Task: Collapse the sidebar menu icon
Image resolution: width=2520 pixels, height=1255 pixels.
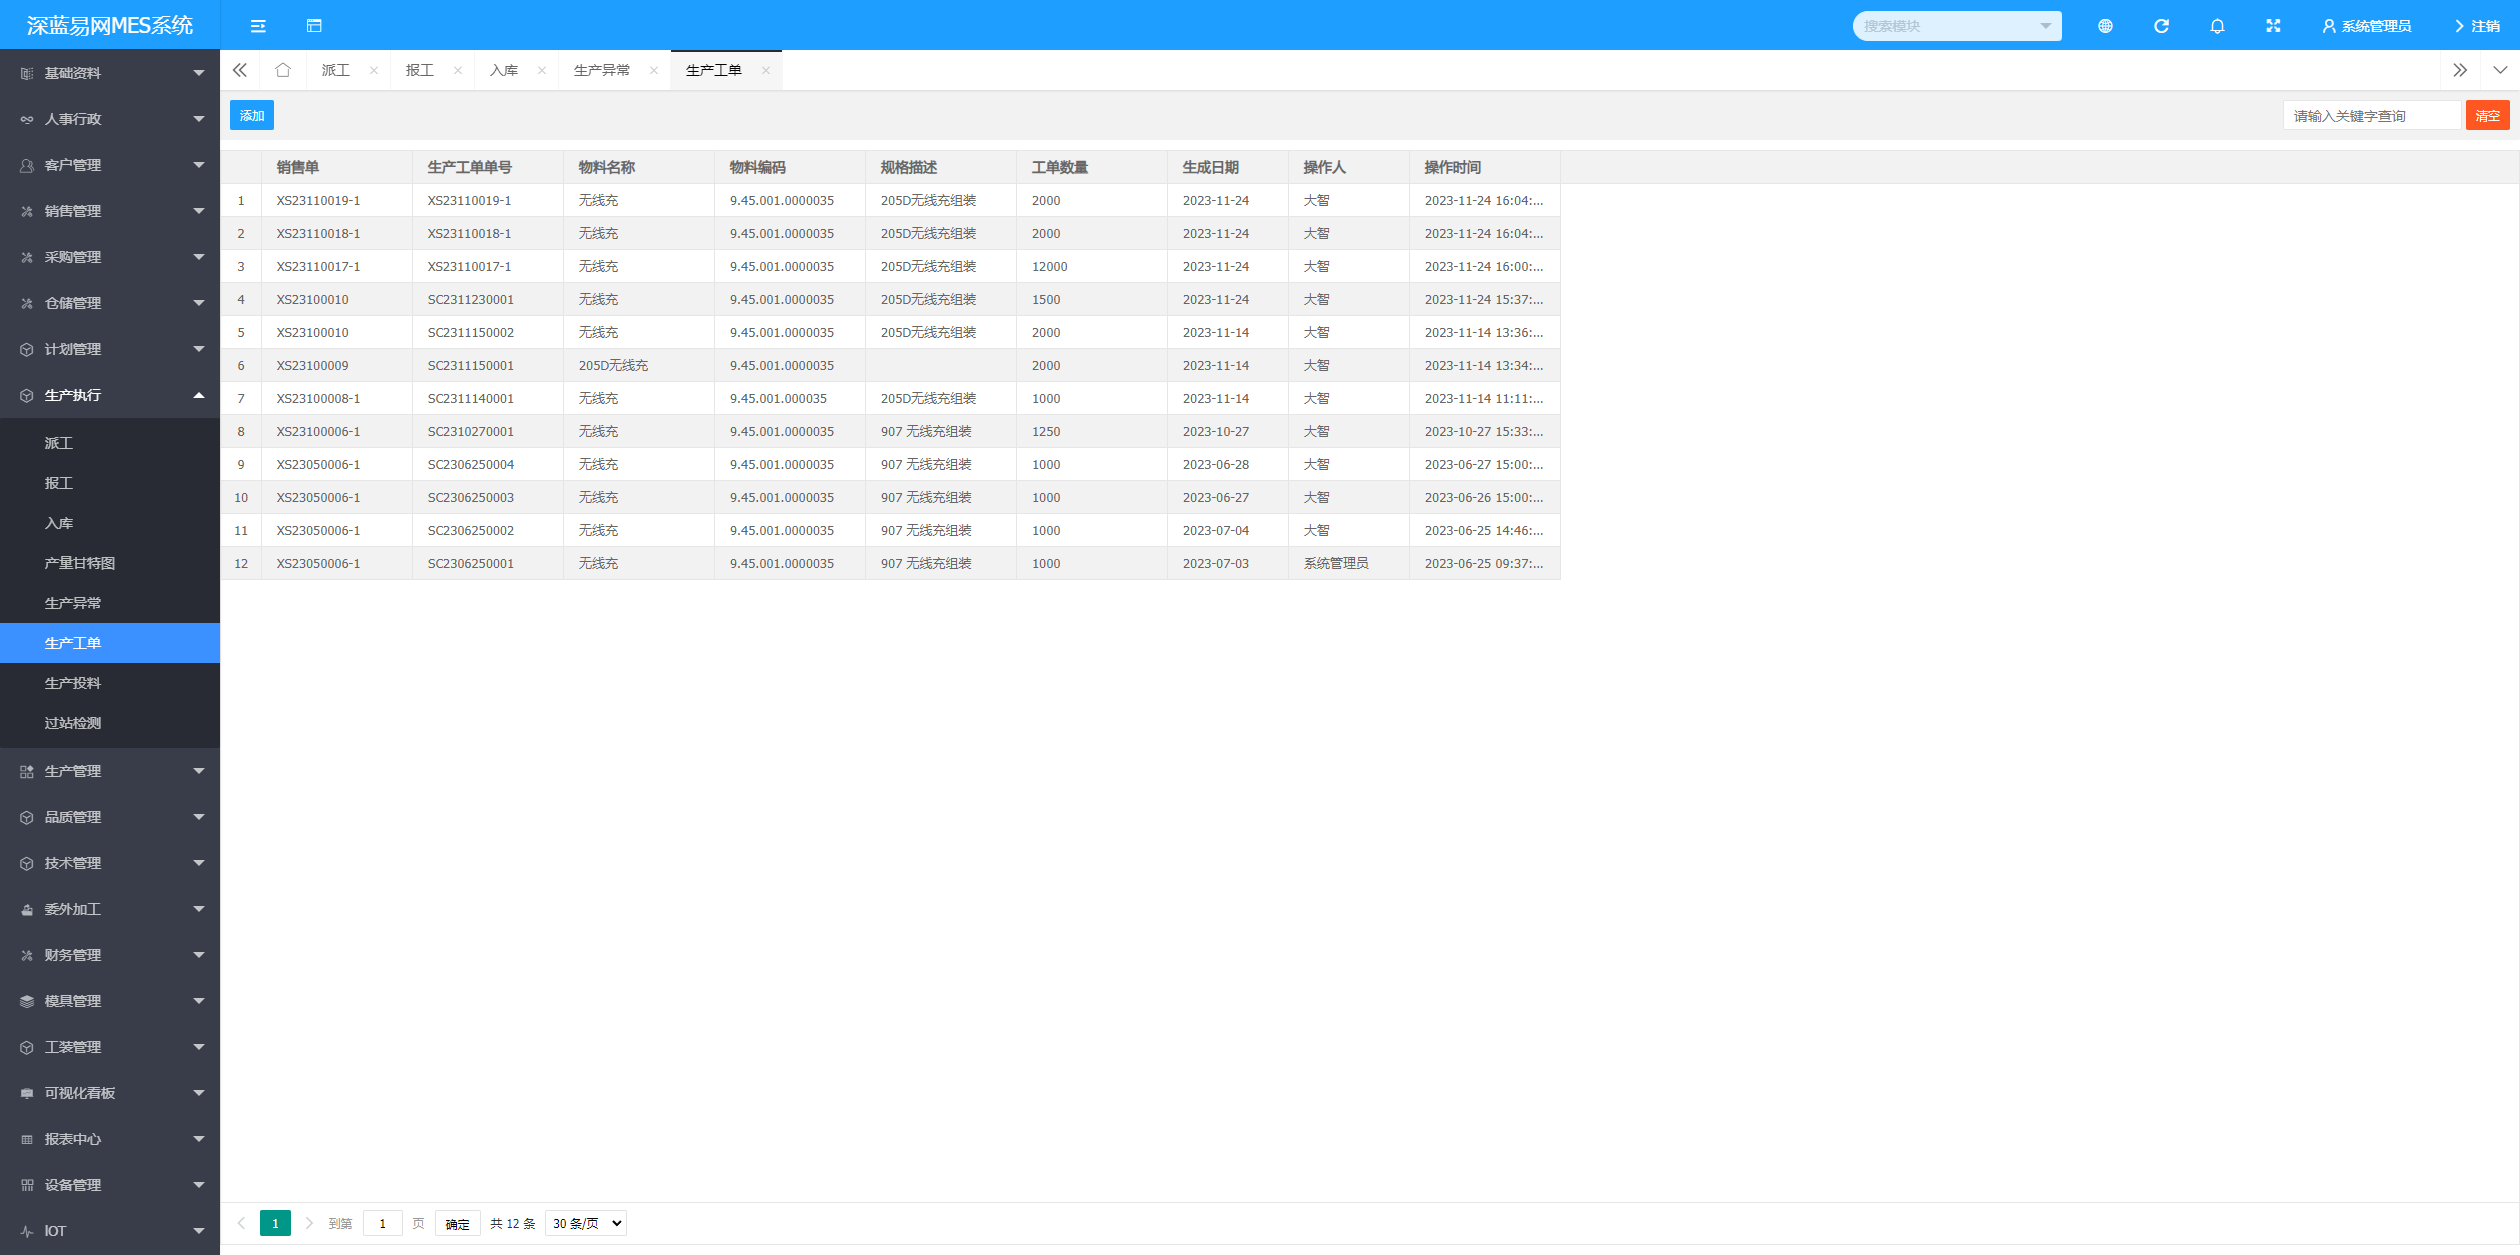Action: tap(258, 26)
